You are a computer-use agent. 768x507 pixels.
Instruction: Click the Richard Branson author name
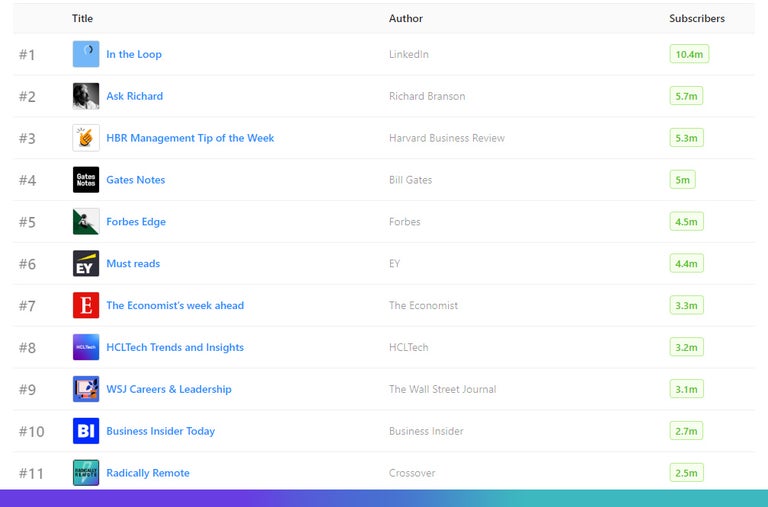point(427,96)
